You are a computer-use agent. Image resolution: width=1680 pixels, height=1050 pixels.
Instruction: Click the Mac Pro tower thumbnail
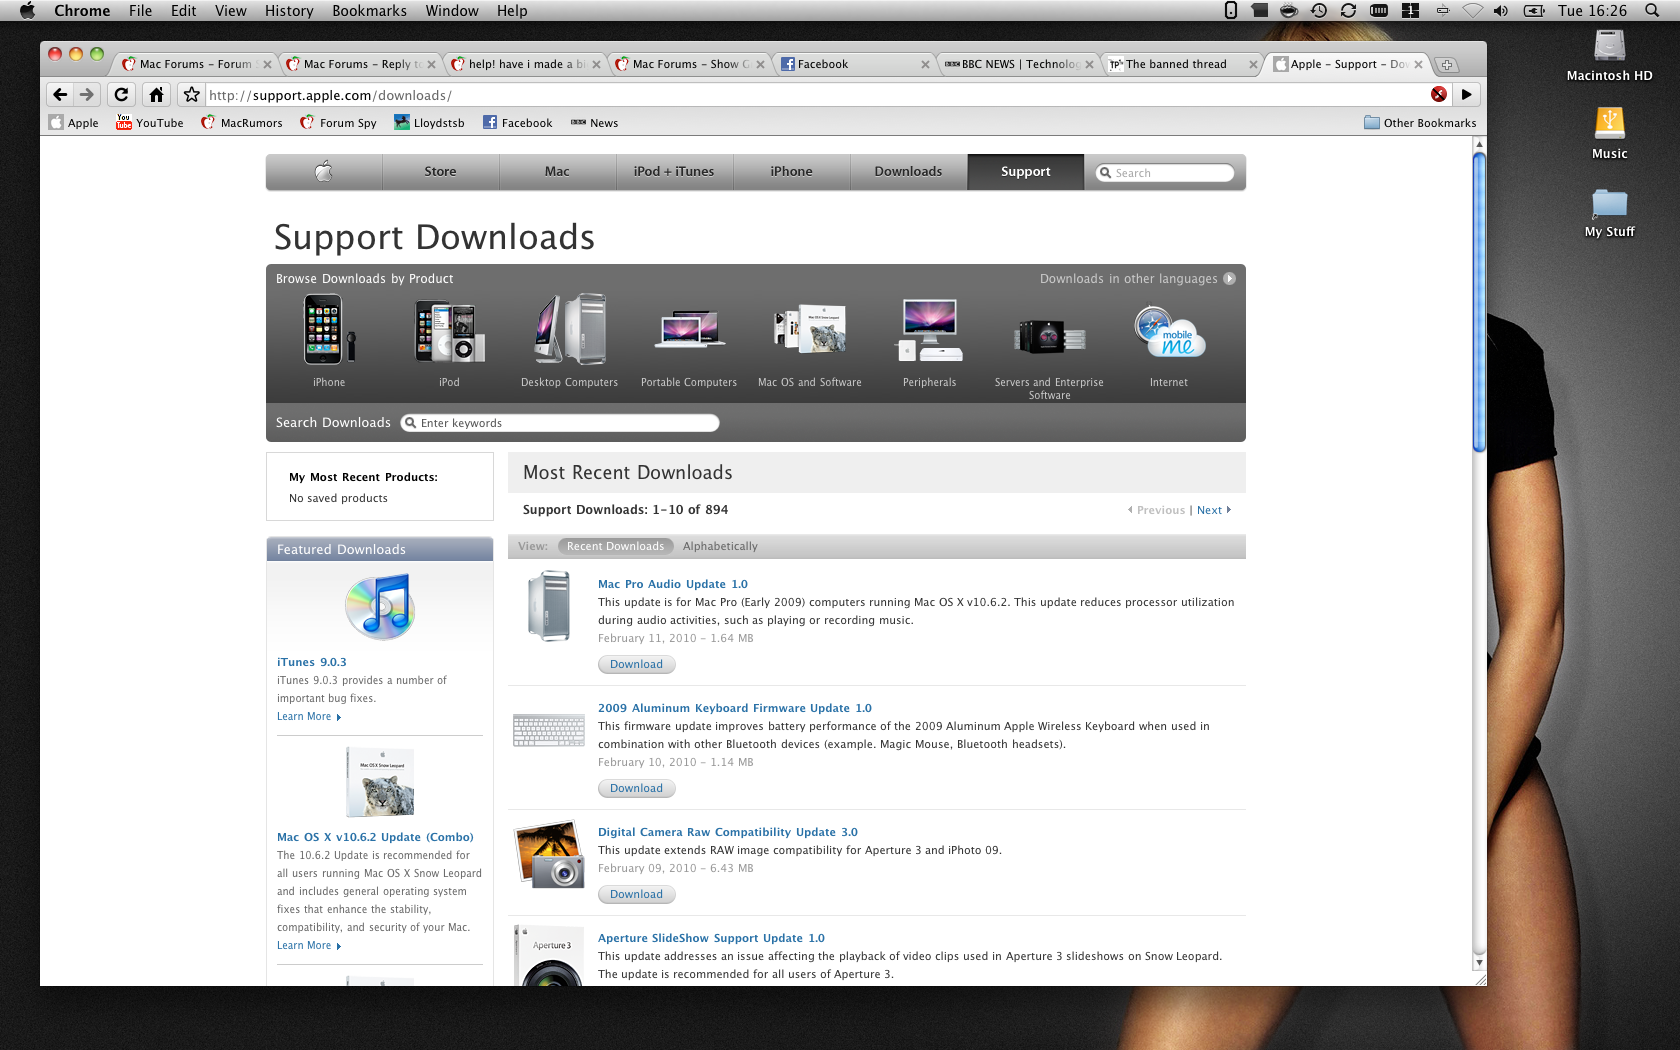549,606
